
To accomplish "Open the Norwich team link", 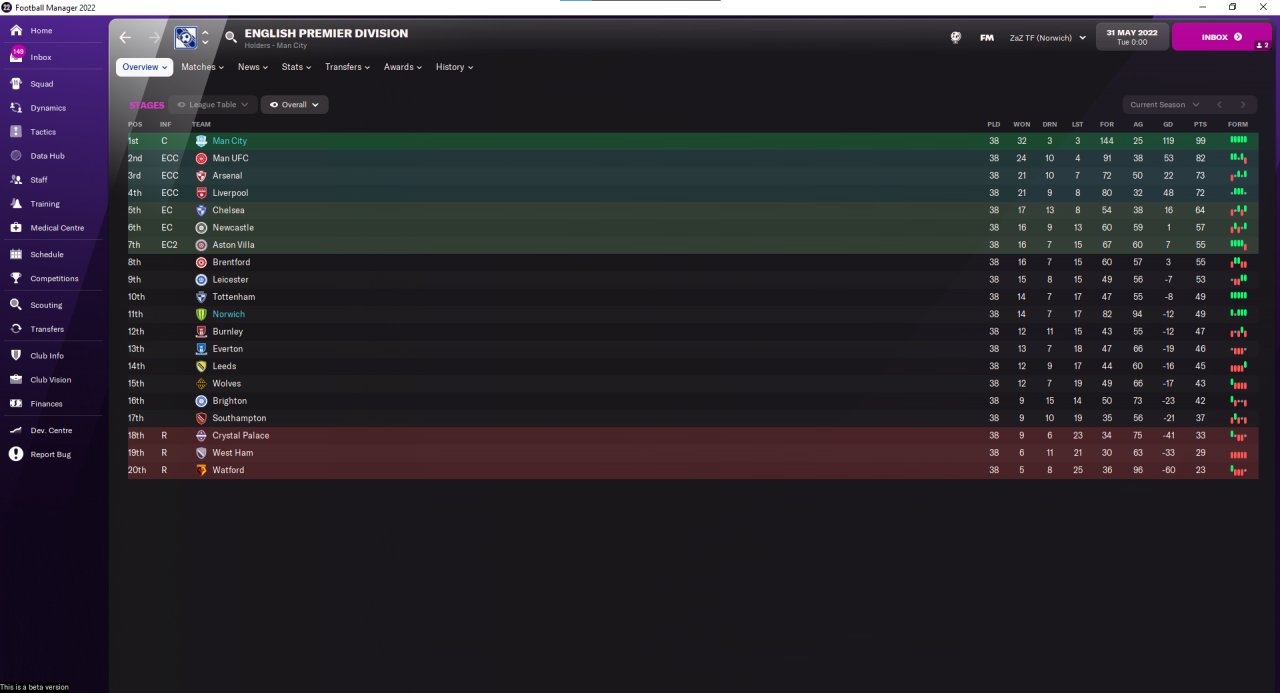I will click(228, 314).
